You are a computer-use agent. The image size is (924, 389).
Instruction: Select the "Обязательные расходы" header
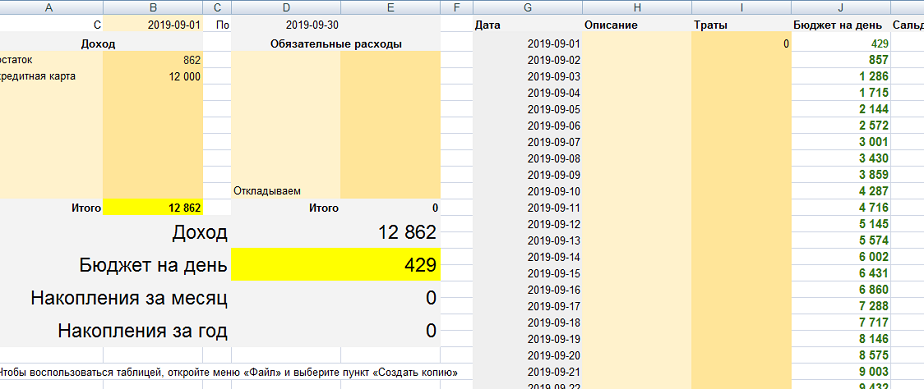tap(336, 44)
